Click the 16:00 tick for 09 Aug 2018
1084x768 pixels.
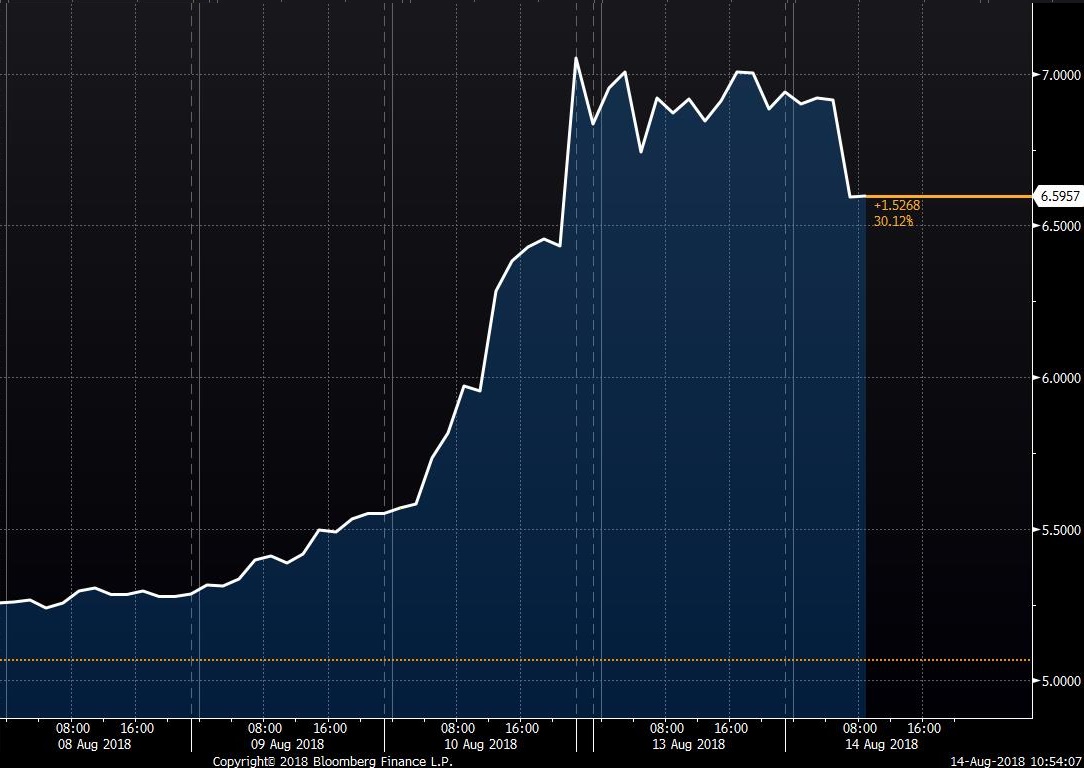tap(330, 729)
